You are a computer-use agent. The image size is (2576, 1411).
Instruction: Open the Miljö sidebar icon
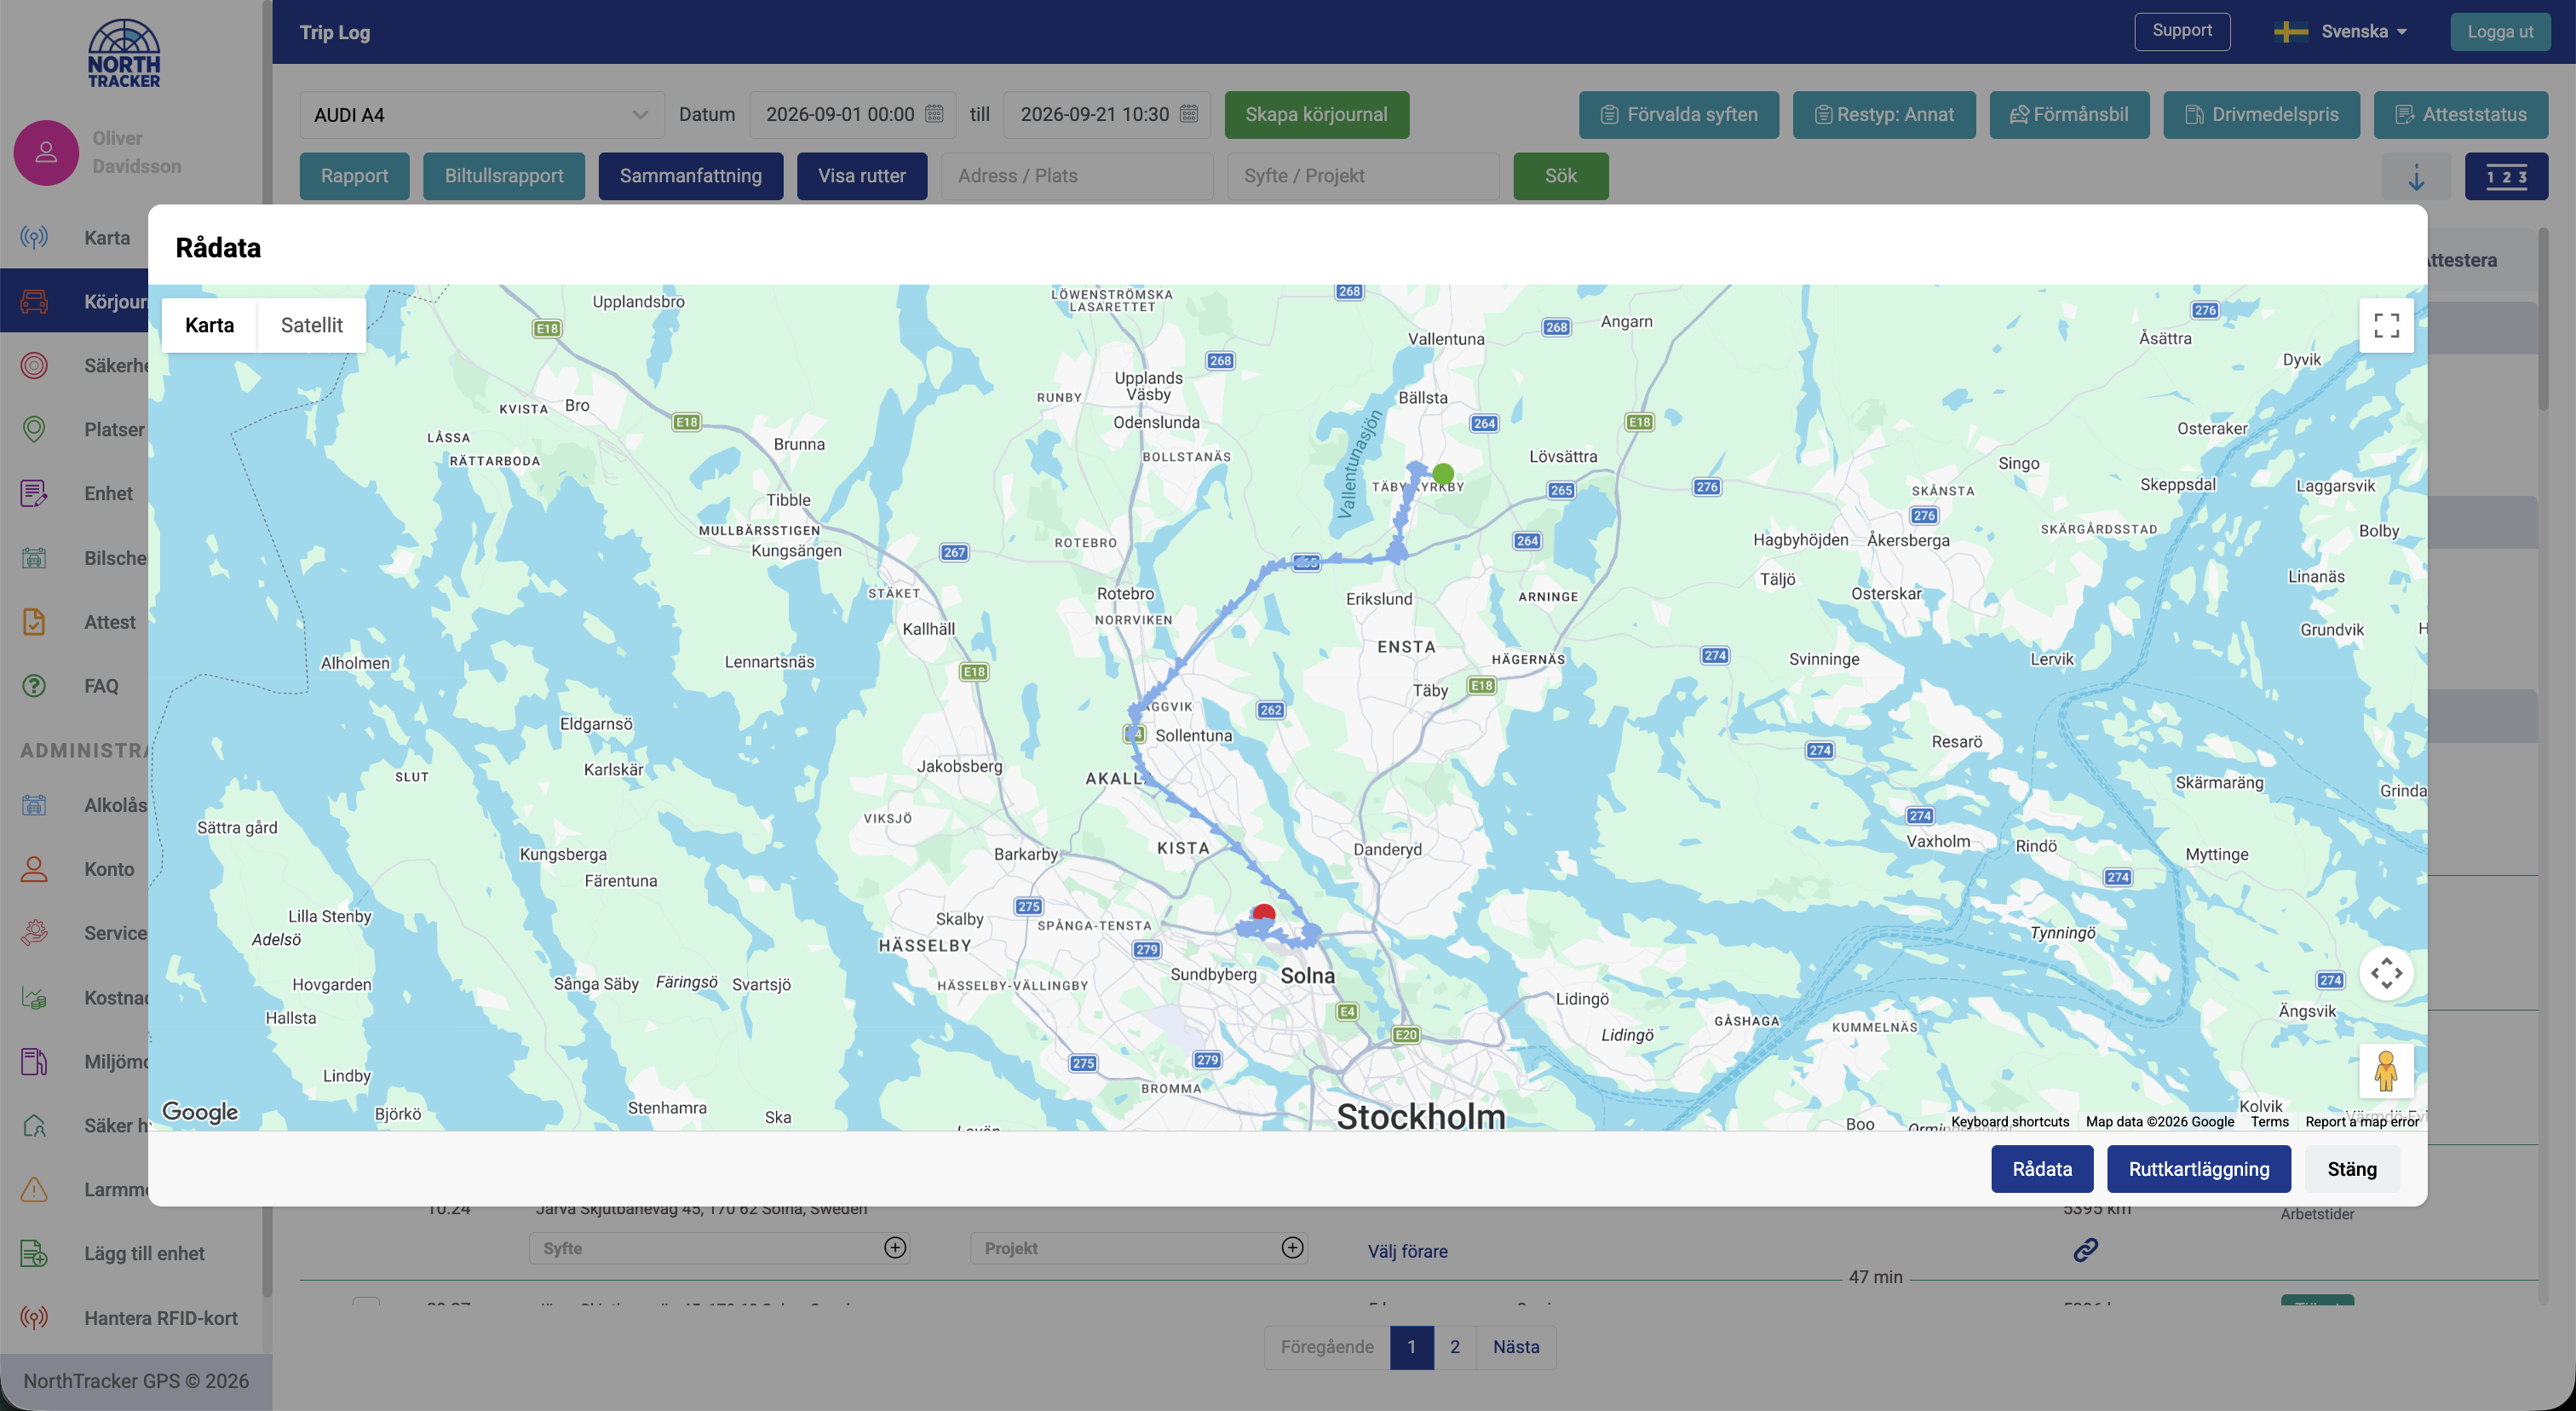click(34, 1062)
